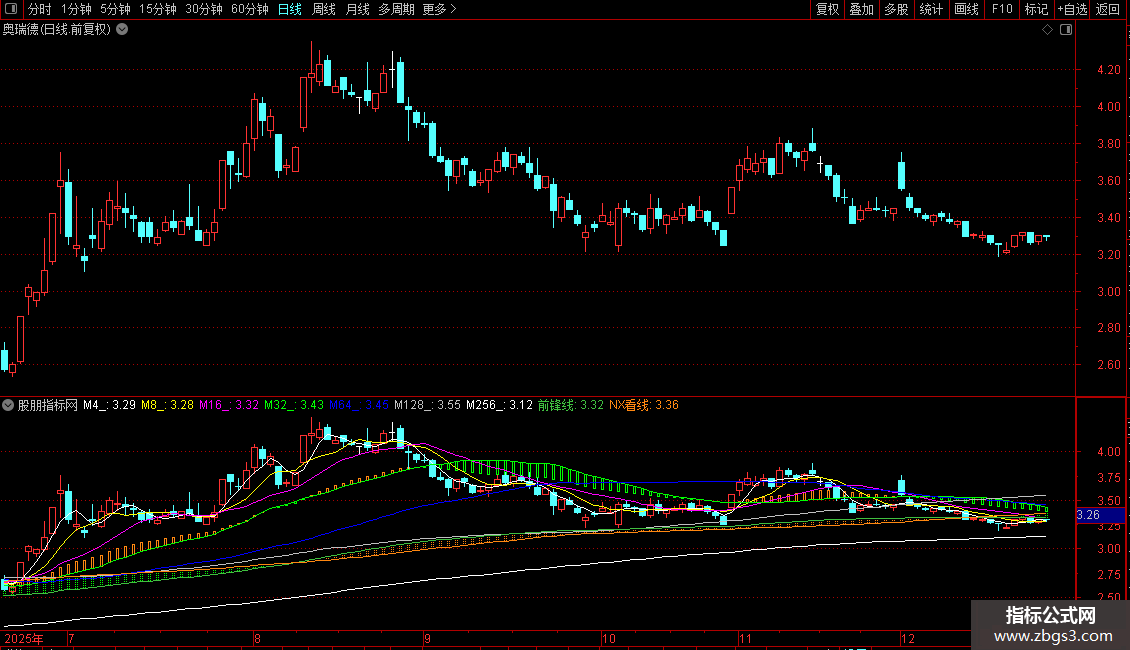
Task: Select the 15分钟 period tab
Action: [x=158, y=9]
